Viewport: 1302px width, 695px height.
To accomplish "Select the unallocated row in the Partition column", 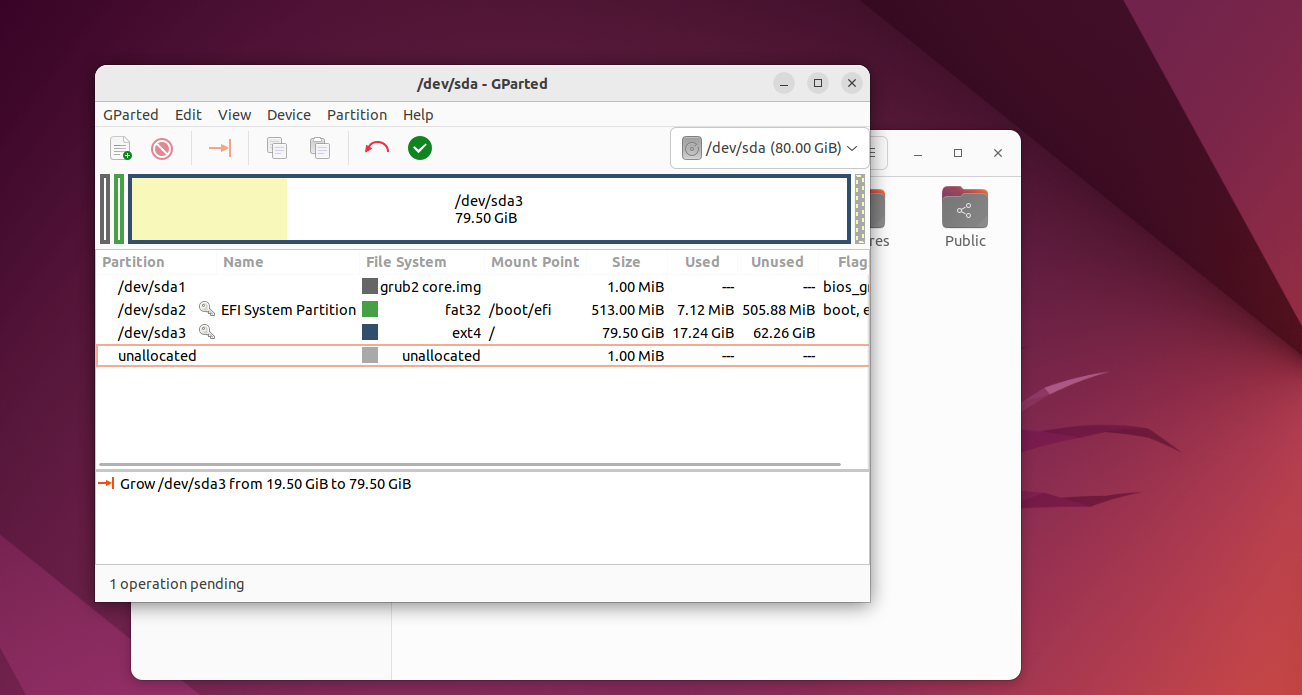I will 157,356.
